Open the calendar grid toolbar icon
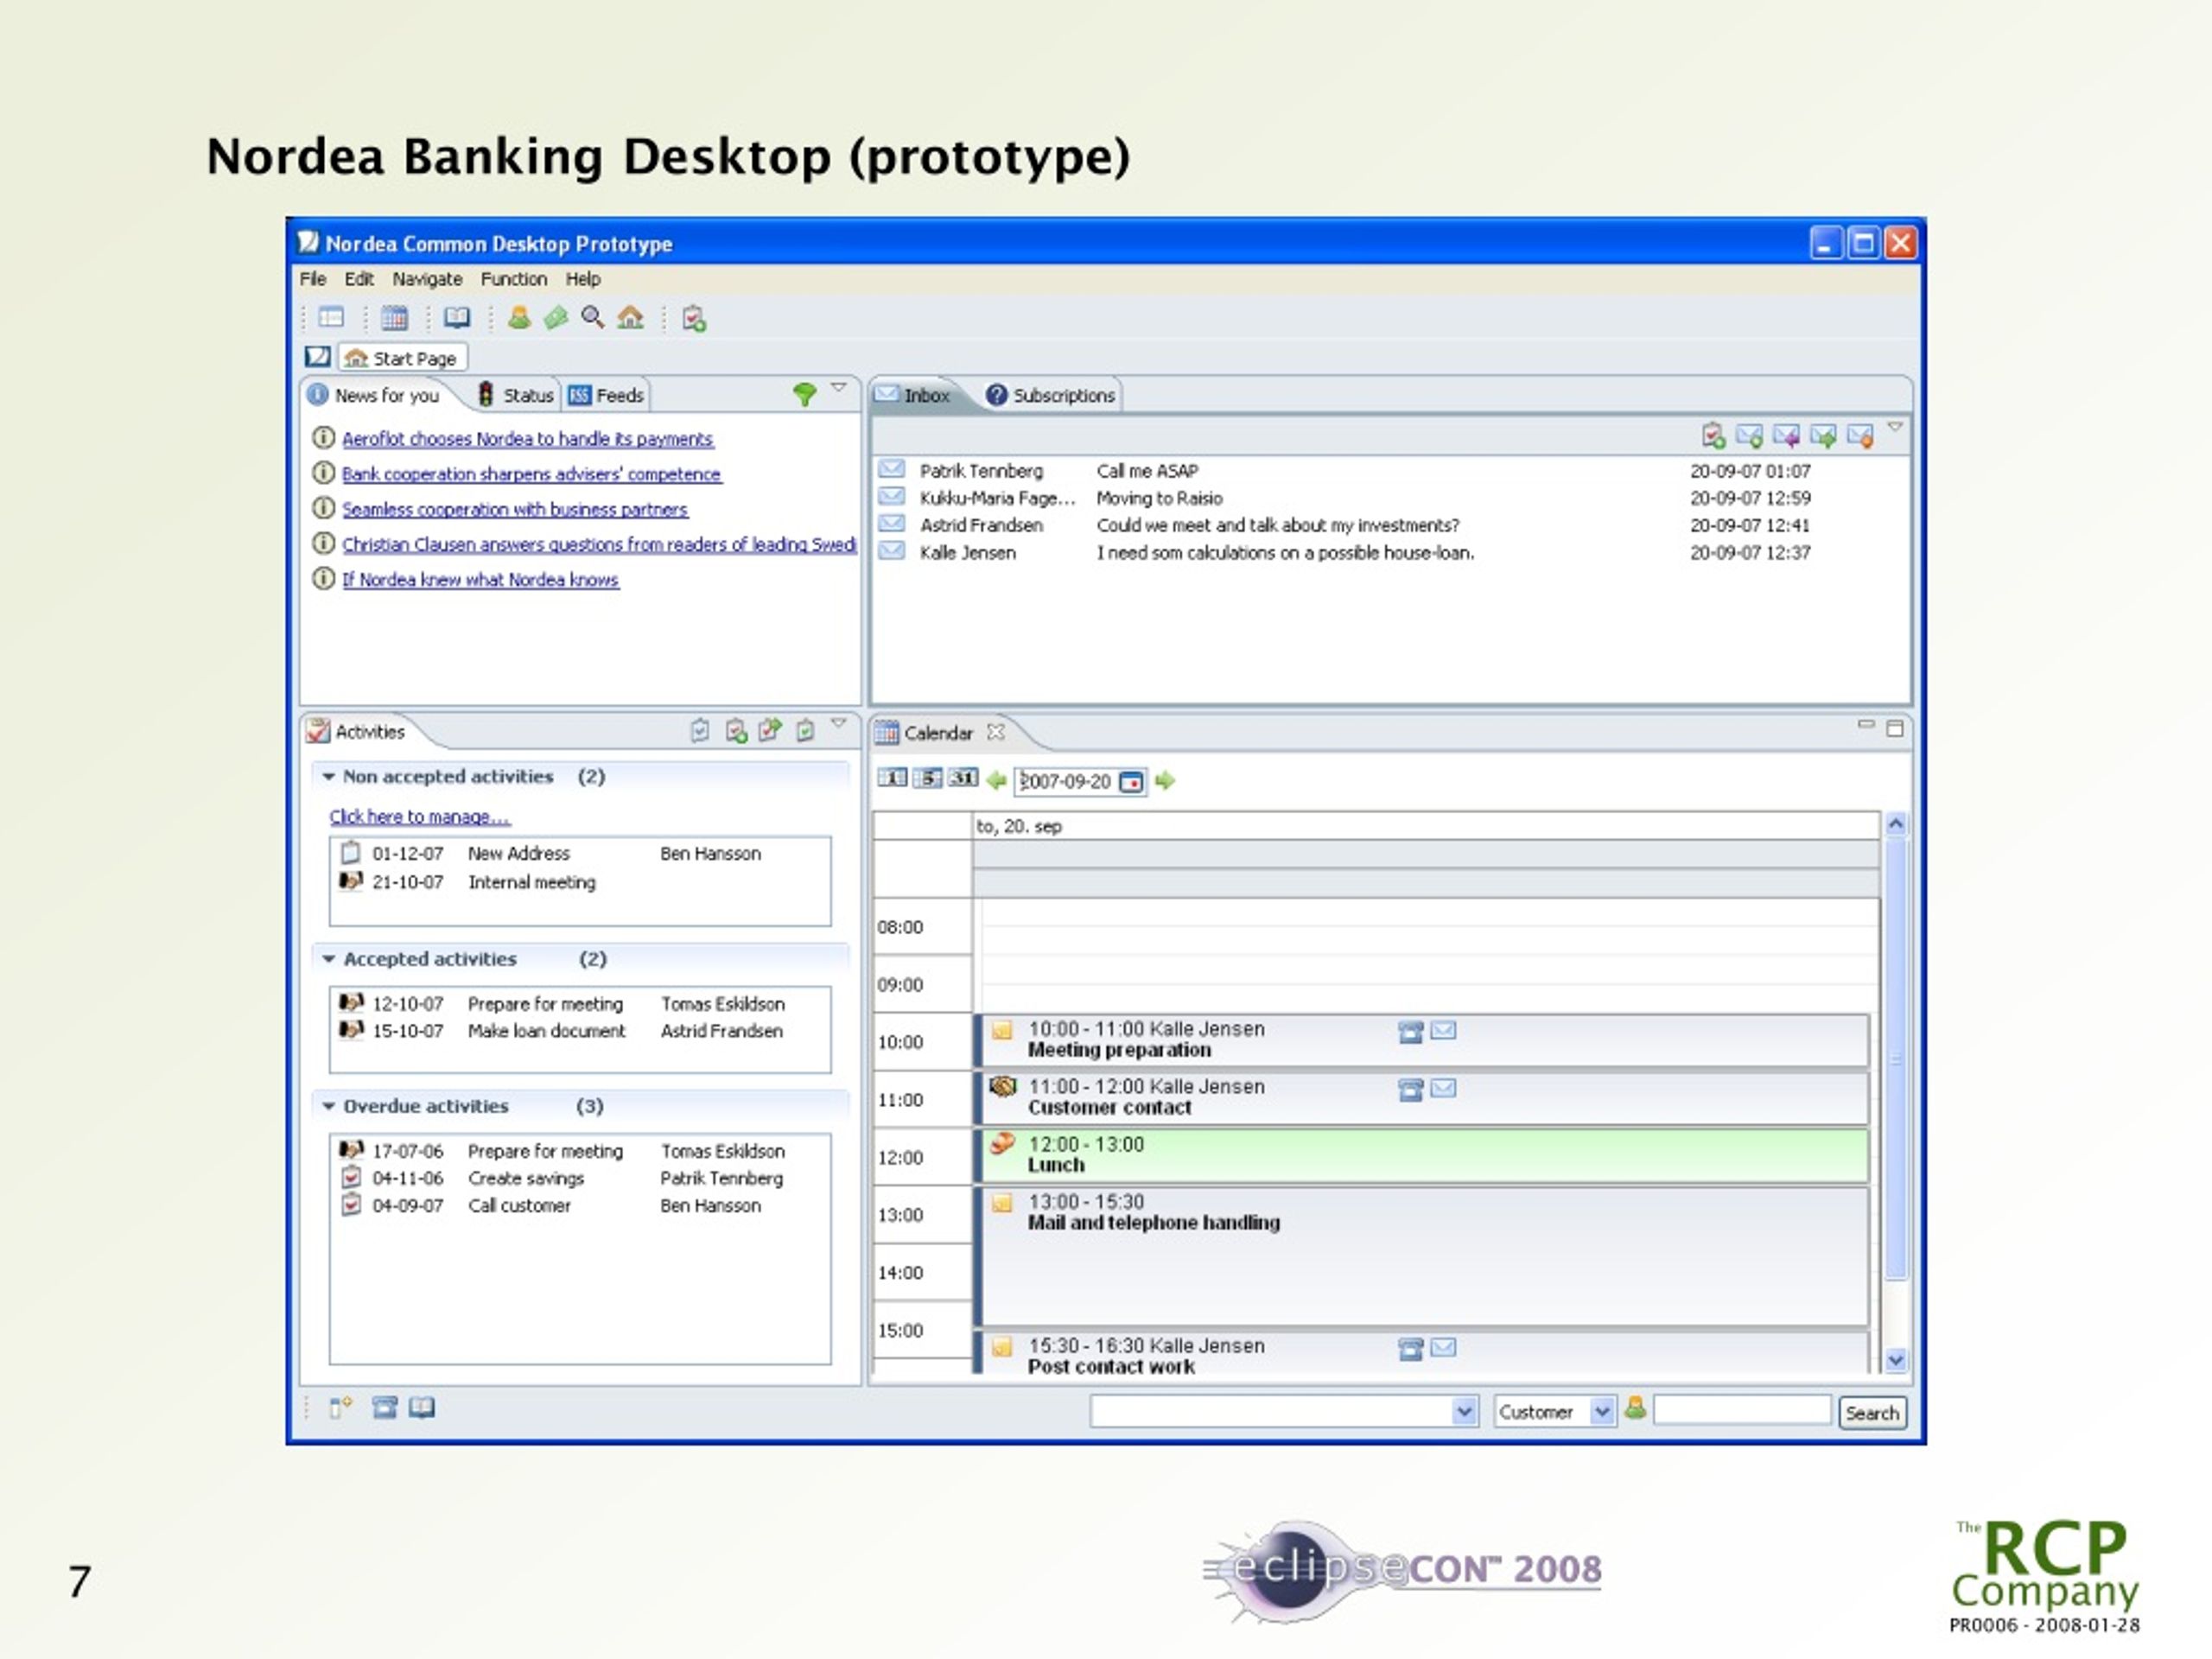 [x=394, y=318]
